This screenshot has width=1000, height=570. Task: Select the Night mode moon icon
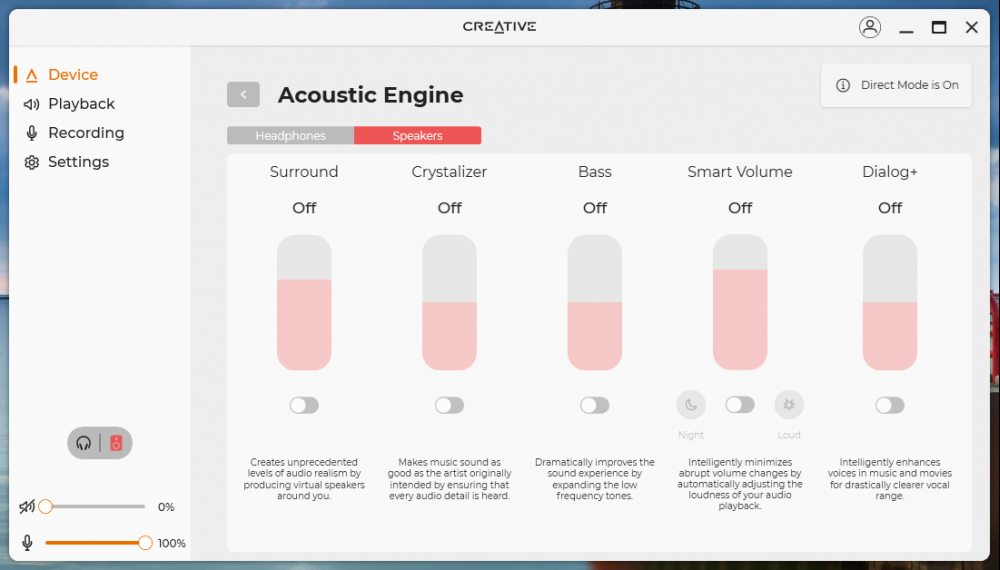691,405
